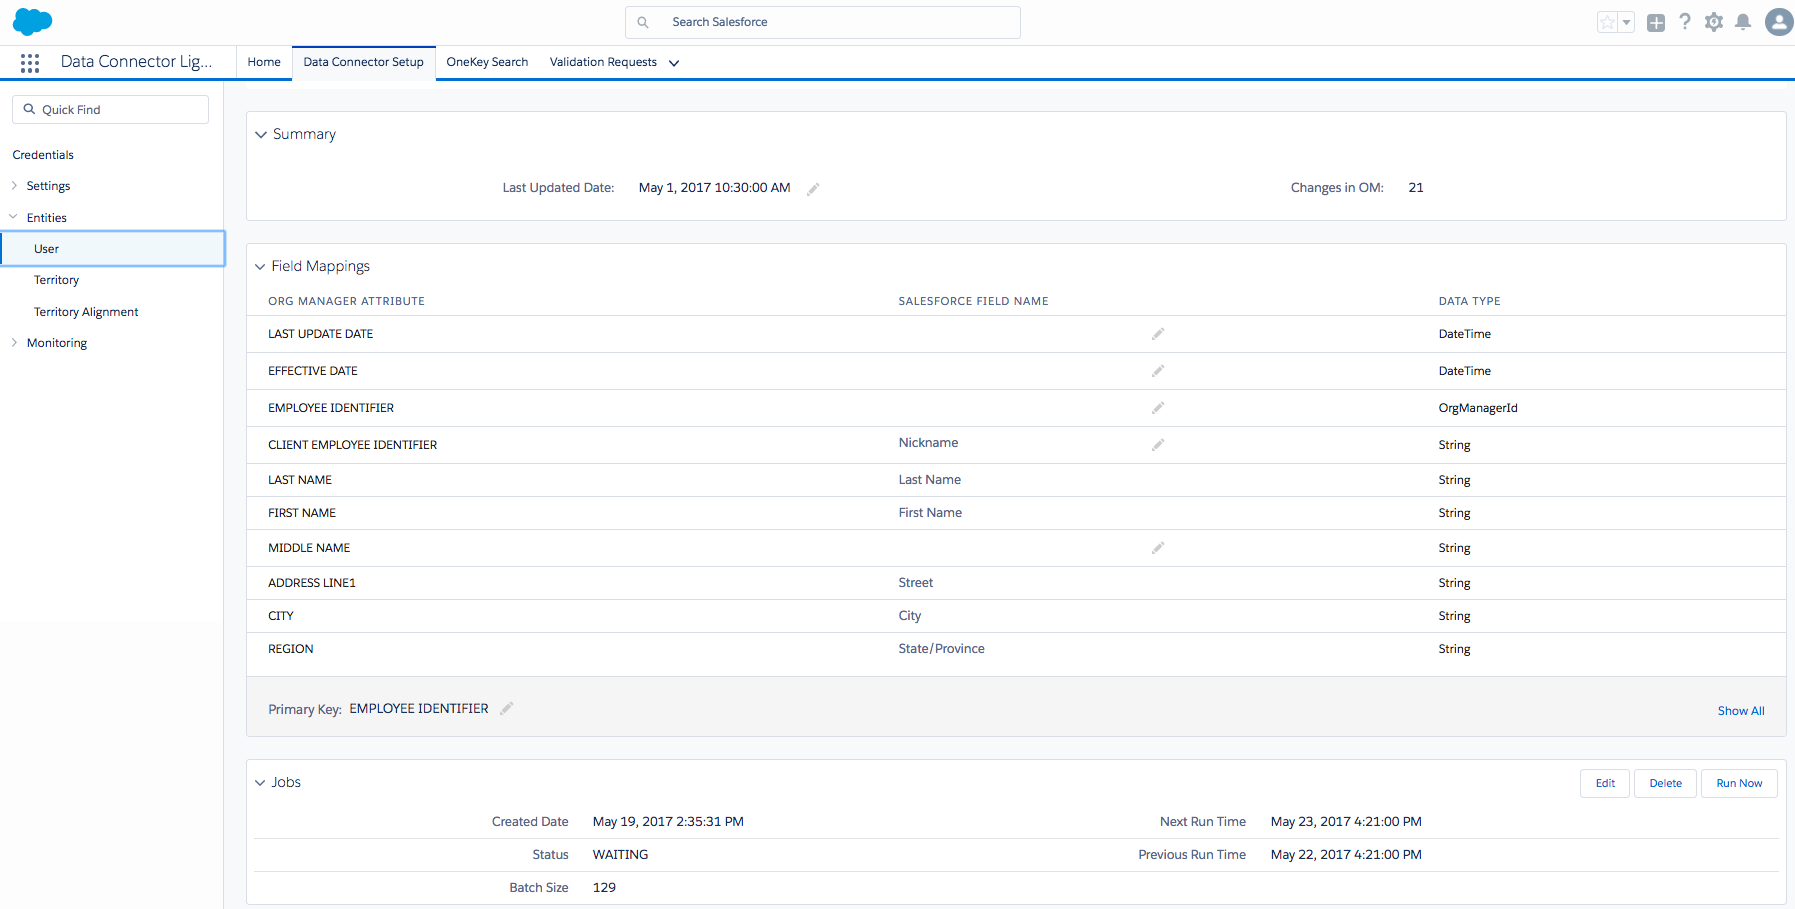Expand the Monitoring tree node
This screenshot has height=909, width=1795.
pyautogui.click(x=14, y=343)
